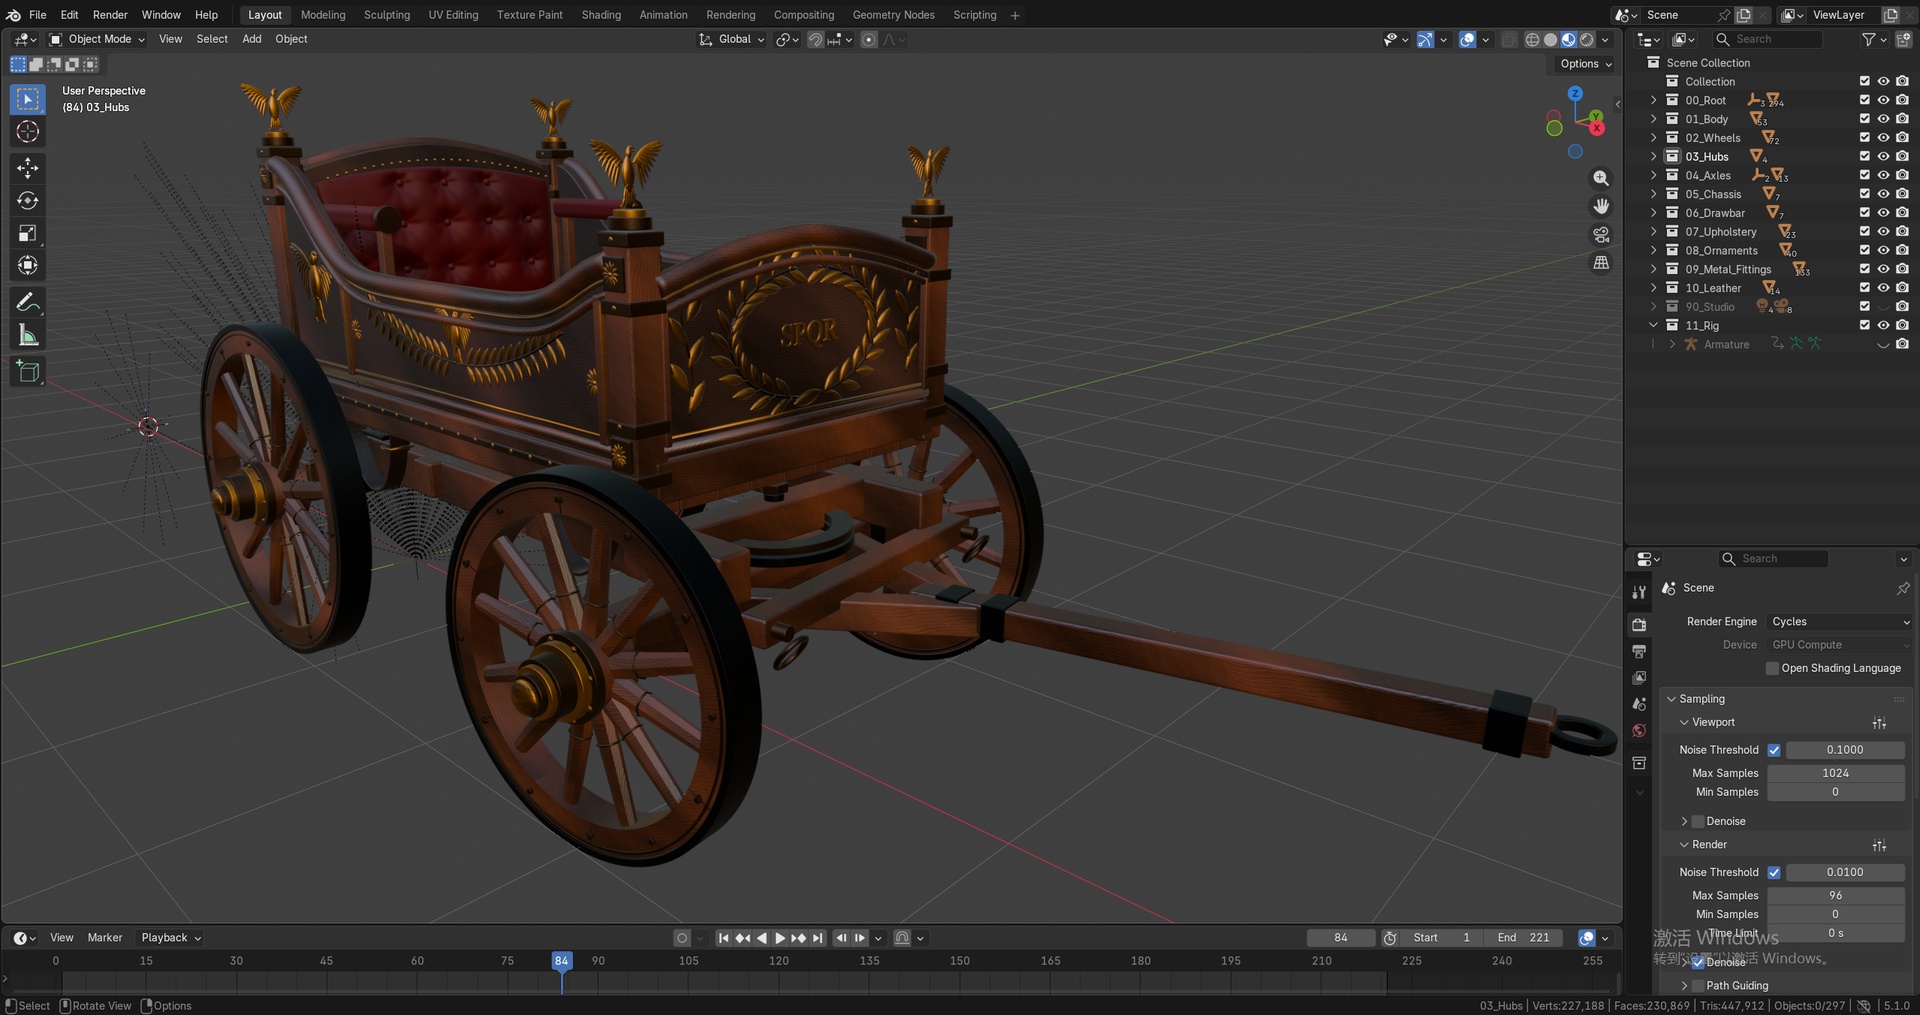1920x1015 pixels.
Task: Disable Render Noise Threshold checkbox
Action: pos(1774,872)
